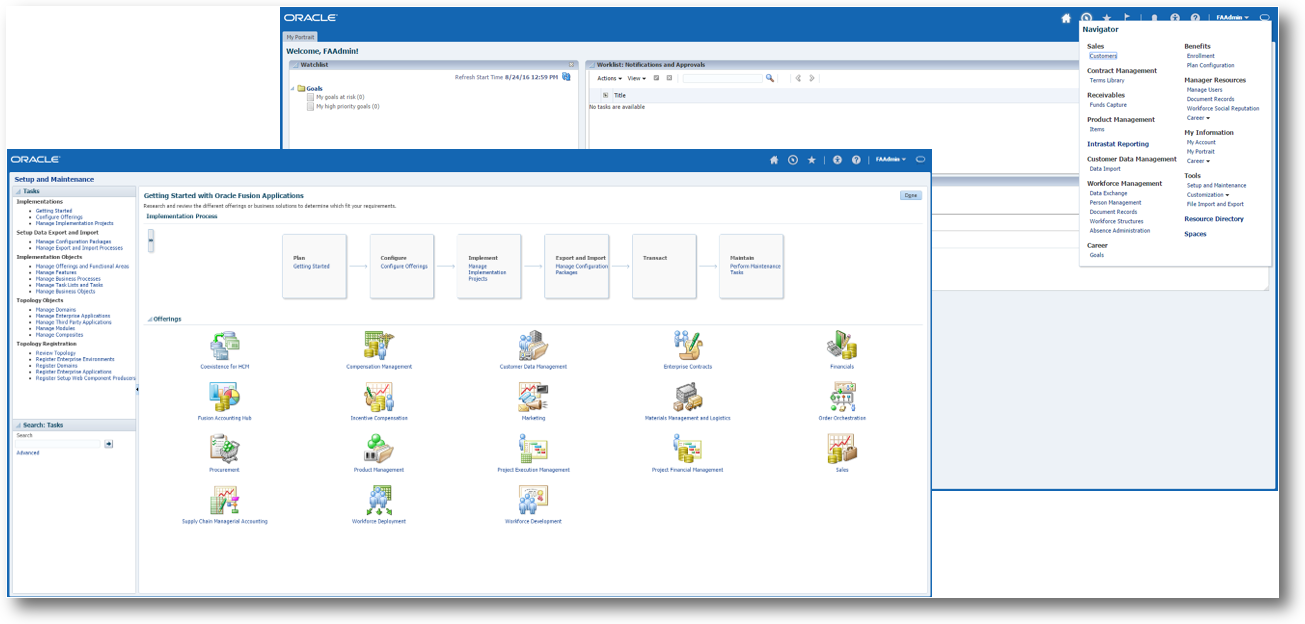
Task: Click the Advanced search link
Action: click(28, 453)
